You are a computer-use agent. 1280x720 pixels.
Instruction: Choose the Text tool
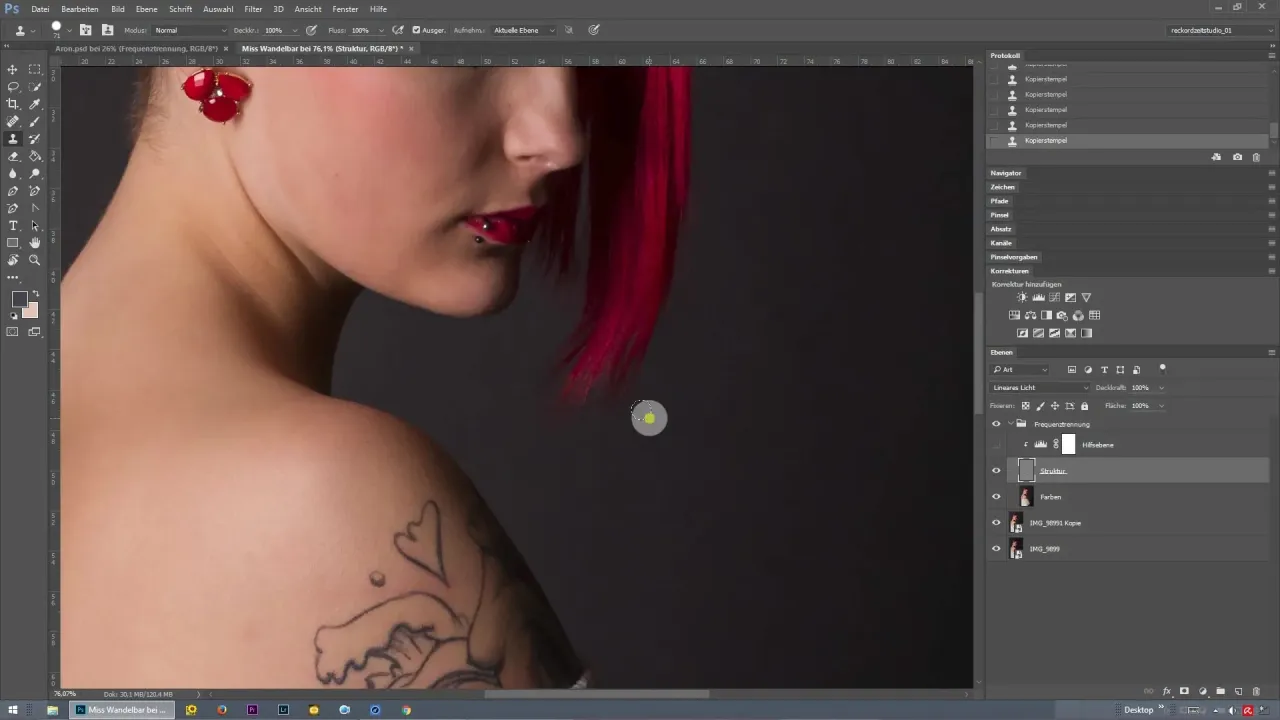coord(13,225)
